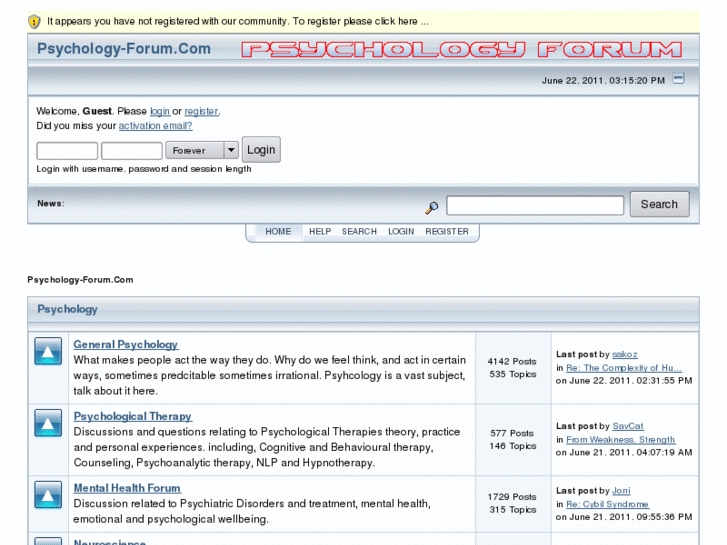Open the Psychological Therapy board
Image resolution: width=727 pixels, height=545 pixels.
pyautogui.click(x=133, y=416)
